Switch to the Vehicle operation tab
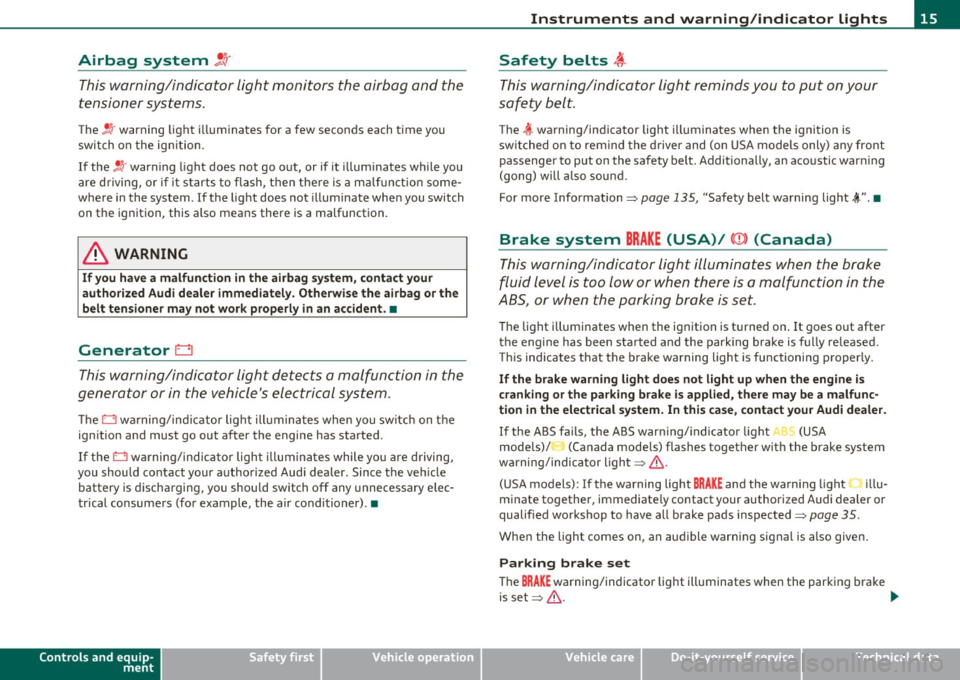The height and width of the screenshot is (680, 960). point(401,663)
